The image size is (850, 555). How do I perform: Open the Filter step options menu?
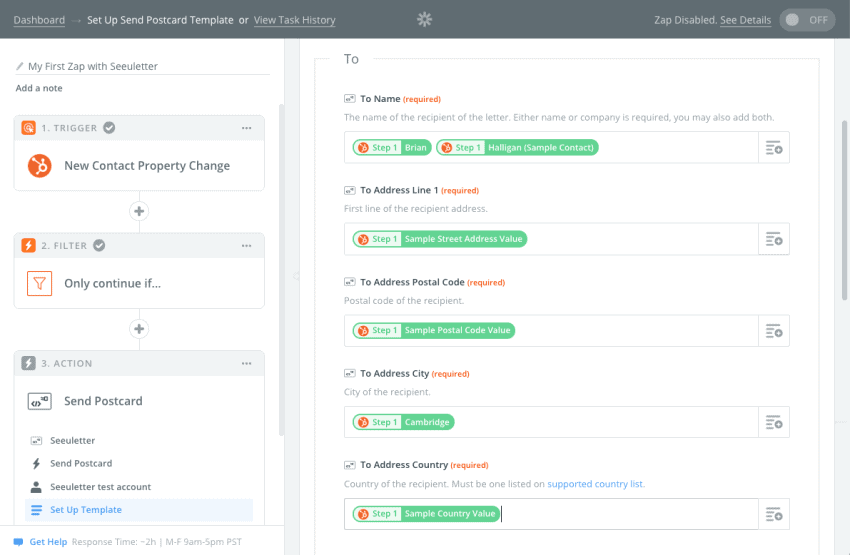click(x=247, y=246)
